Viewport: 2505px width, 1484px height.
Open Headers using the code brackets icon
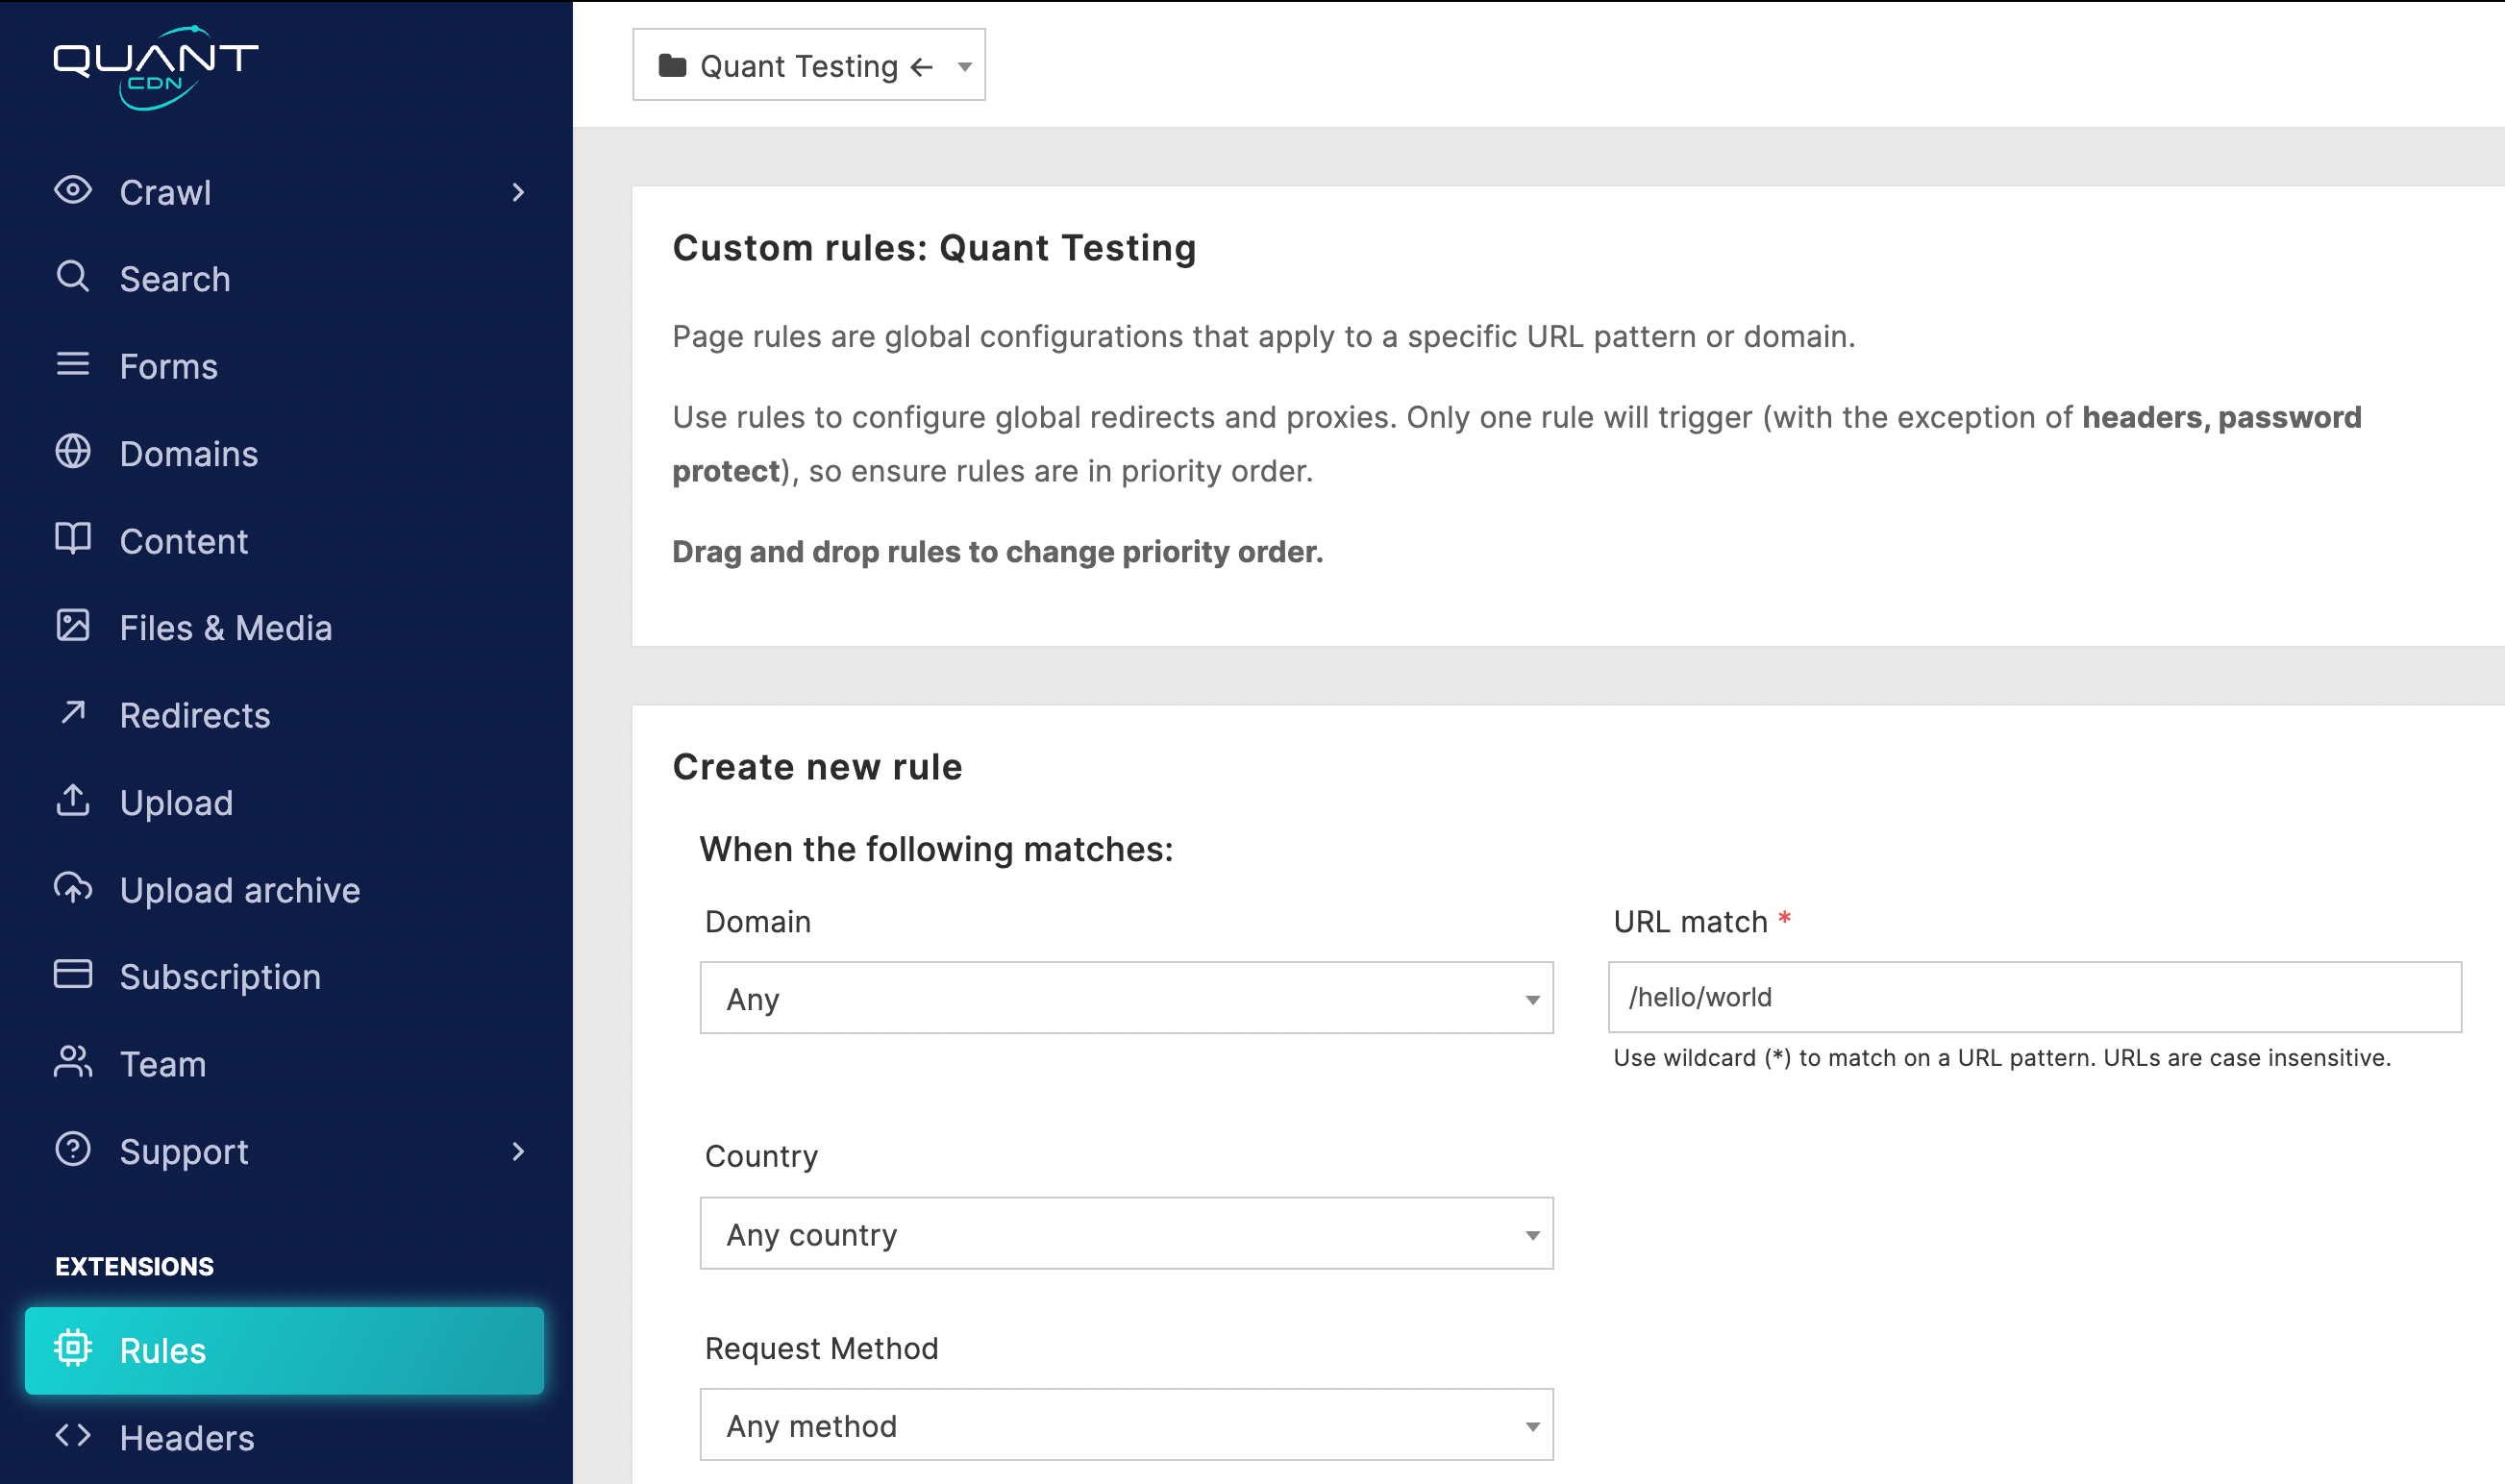click(72, 1437)
